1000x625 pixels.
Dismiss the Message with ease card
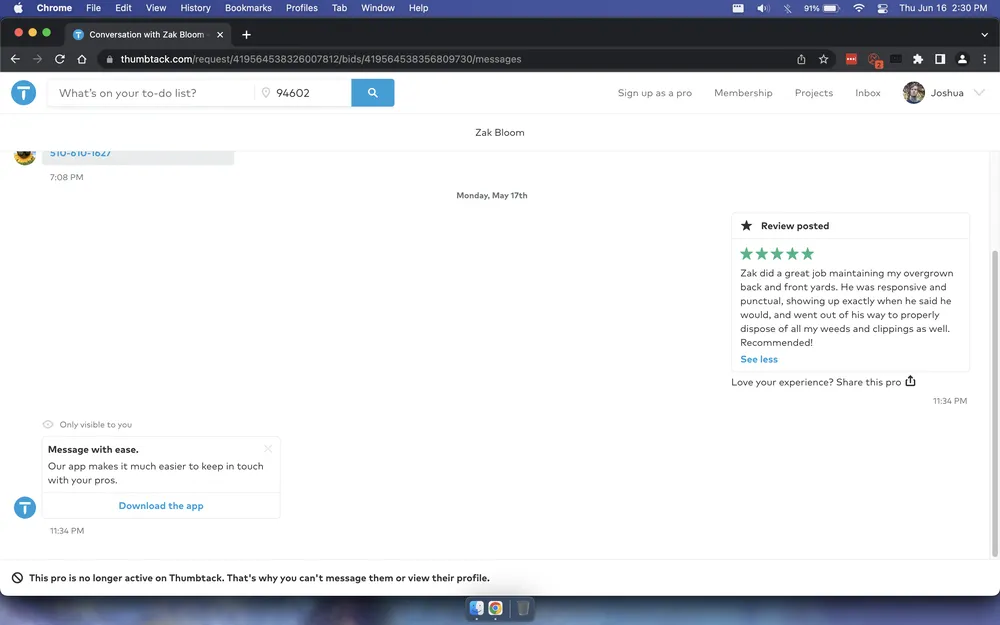268,449
